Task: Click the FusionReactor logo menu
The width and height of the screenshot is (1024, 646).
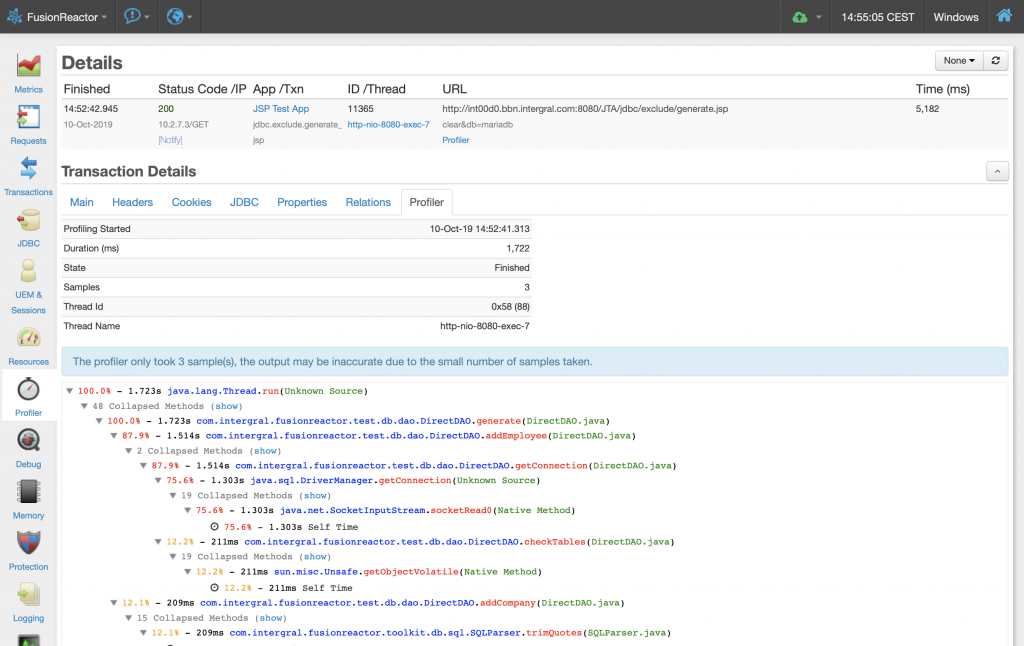Action: (57, 17)
